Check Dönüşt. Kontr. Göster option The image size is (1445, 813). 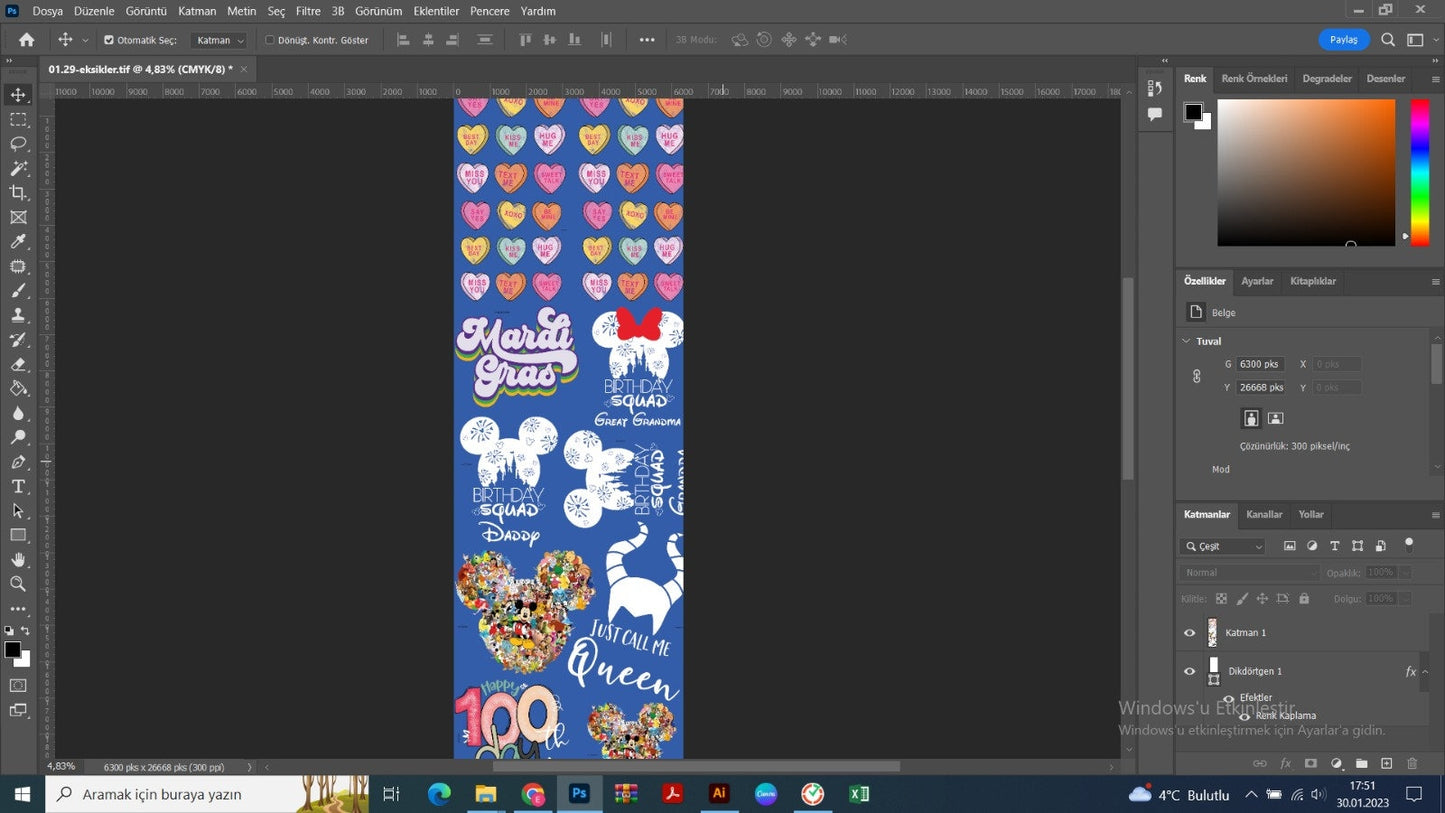pyautogui.click(x=270, y=40)
